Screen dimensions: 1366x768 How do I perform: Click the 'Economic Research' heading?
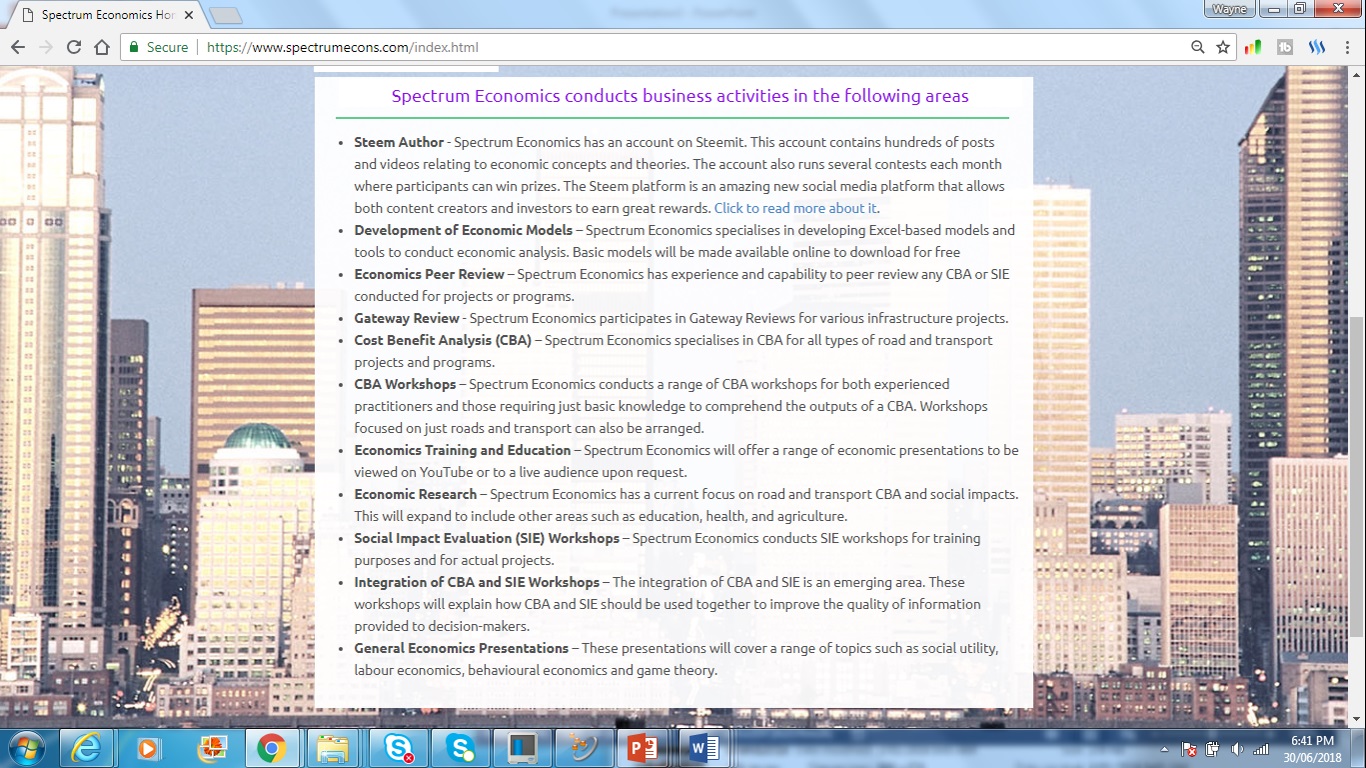pyautogui.click(x=415, y=494)
